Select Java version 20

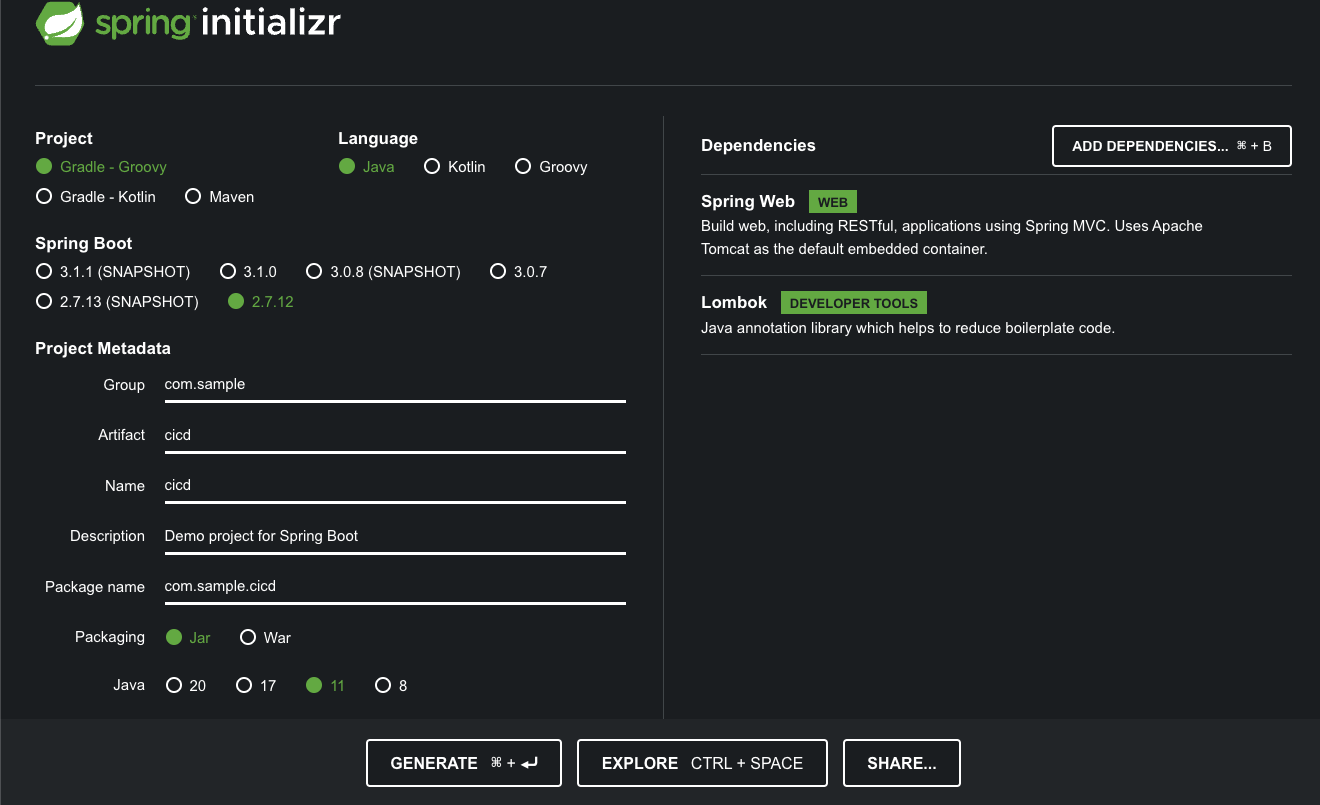[186, 686]
